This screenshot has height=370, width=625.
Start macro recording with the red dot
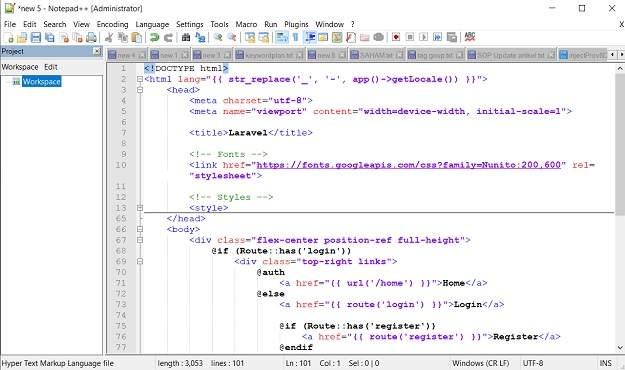[x=396, y=37]
